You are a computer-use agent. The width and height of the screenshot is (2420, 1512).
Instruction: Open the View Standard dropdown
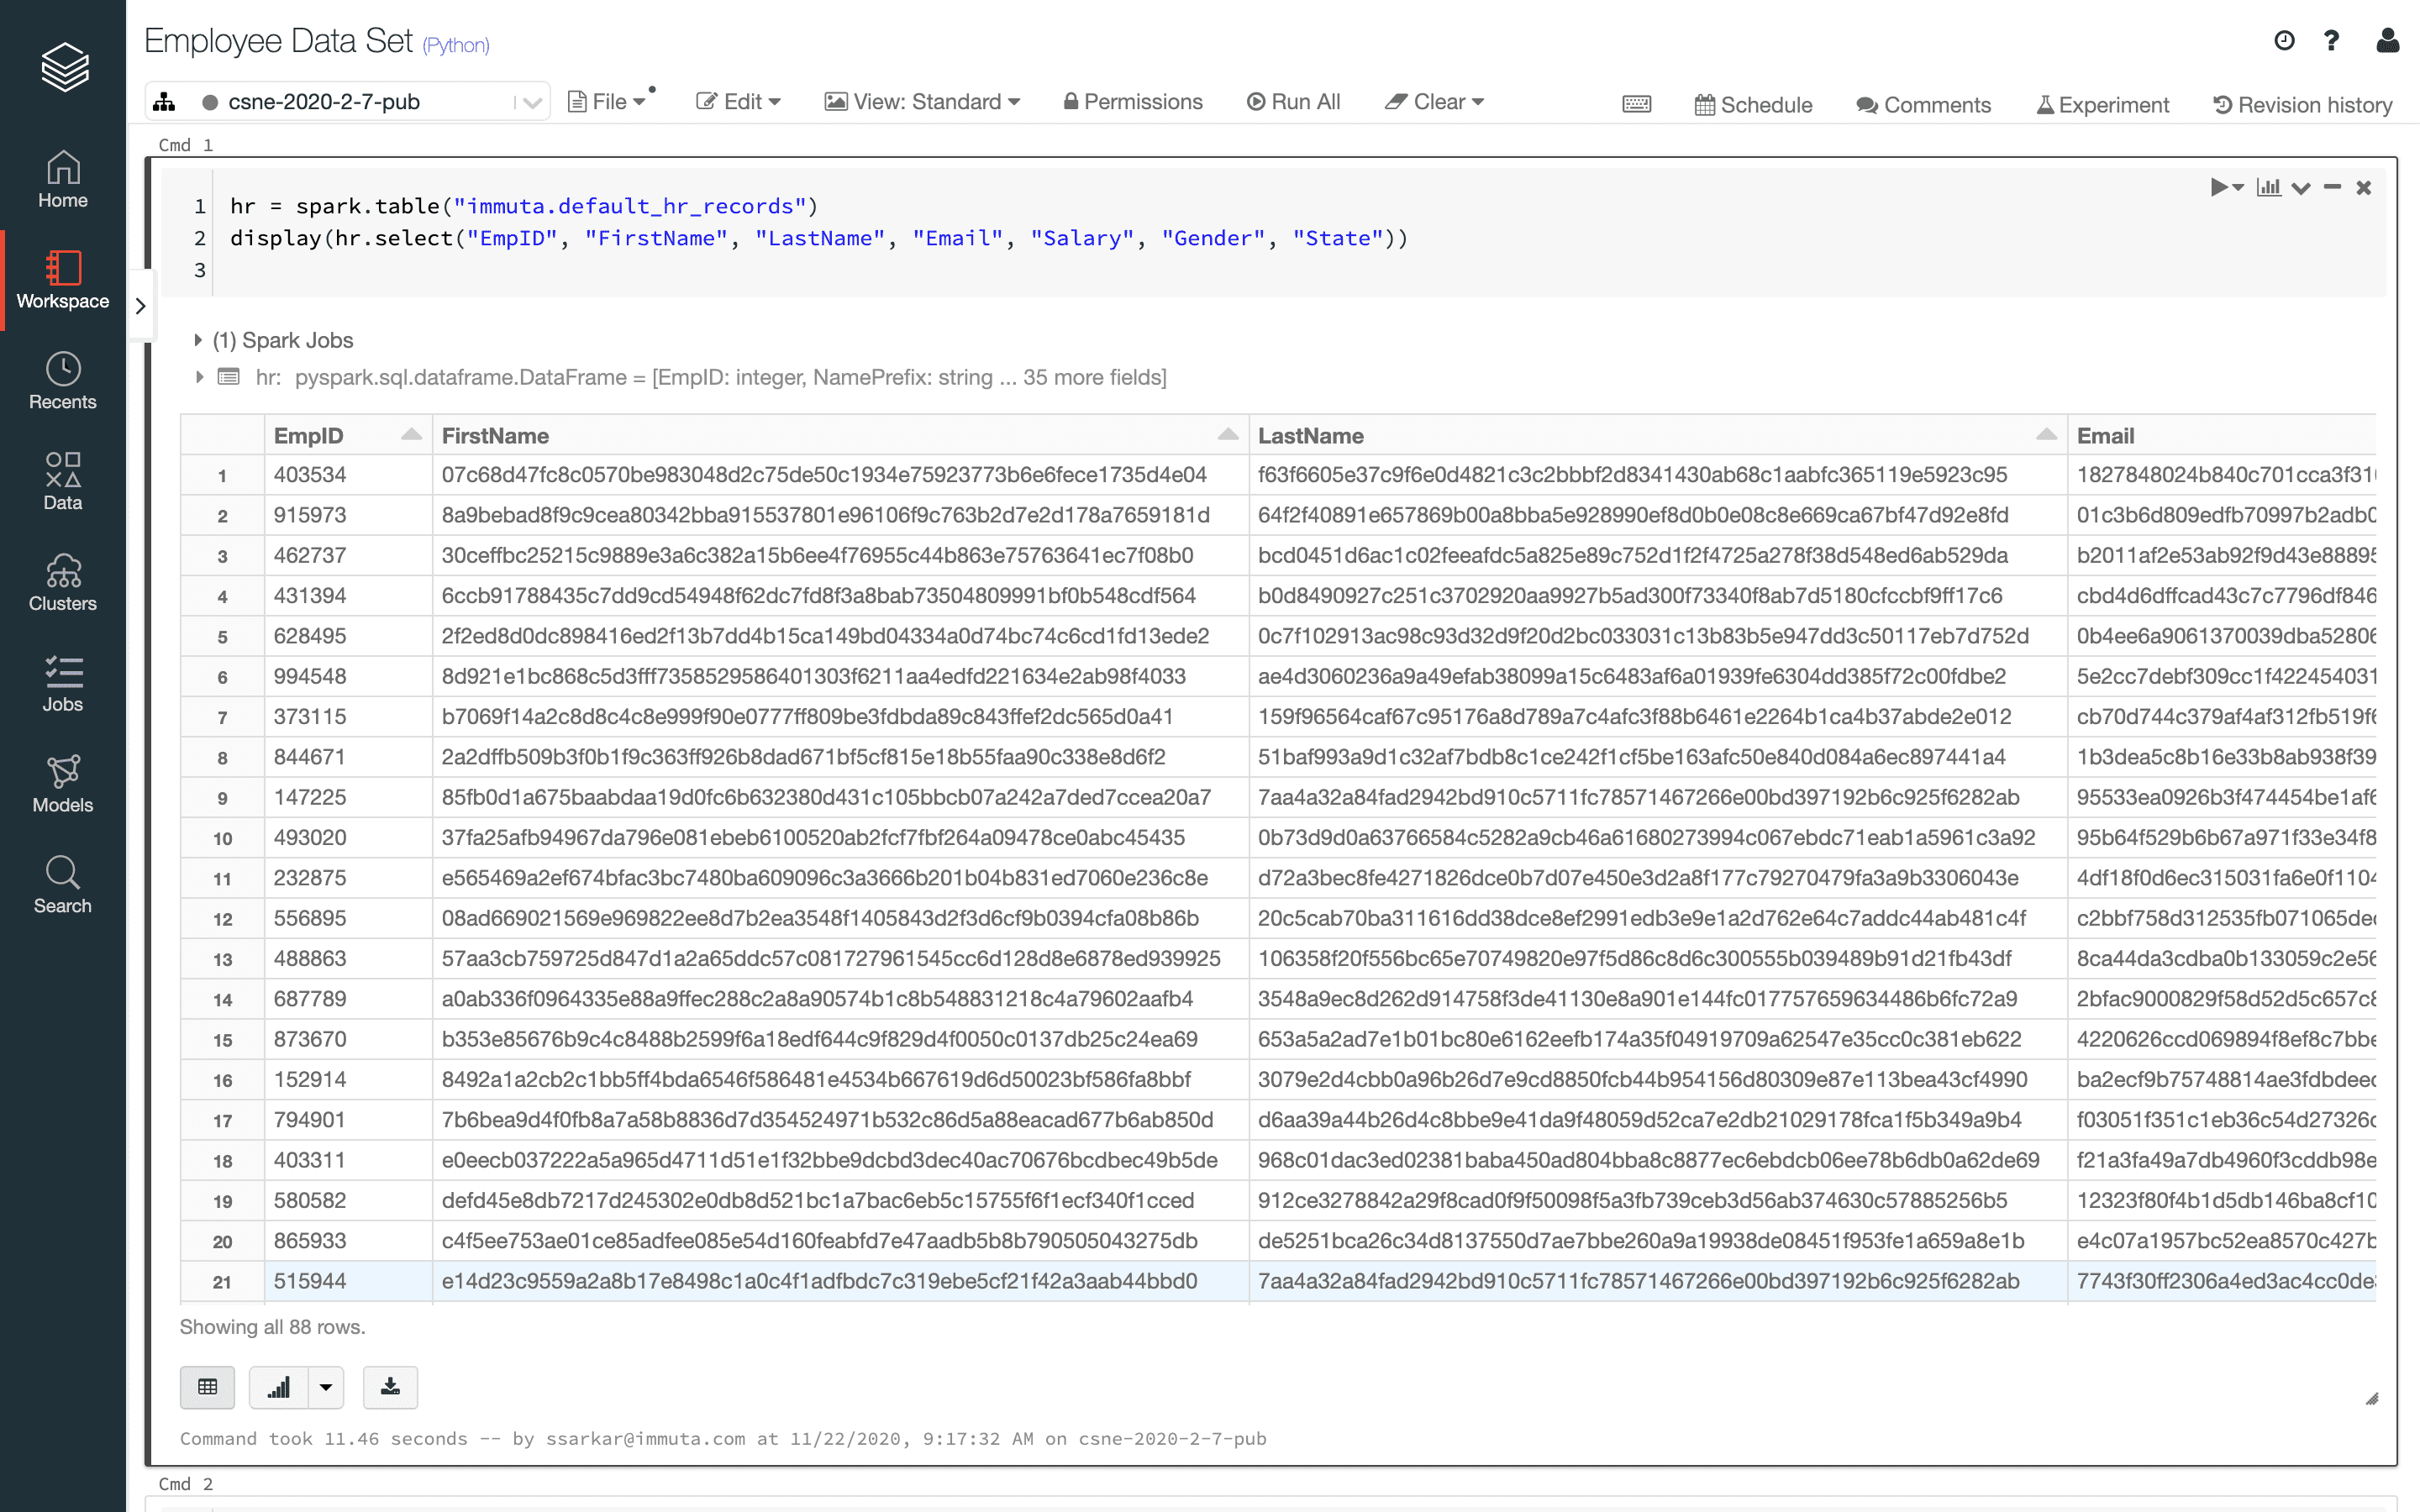pyautogui.click(x=922, y=101)
